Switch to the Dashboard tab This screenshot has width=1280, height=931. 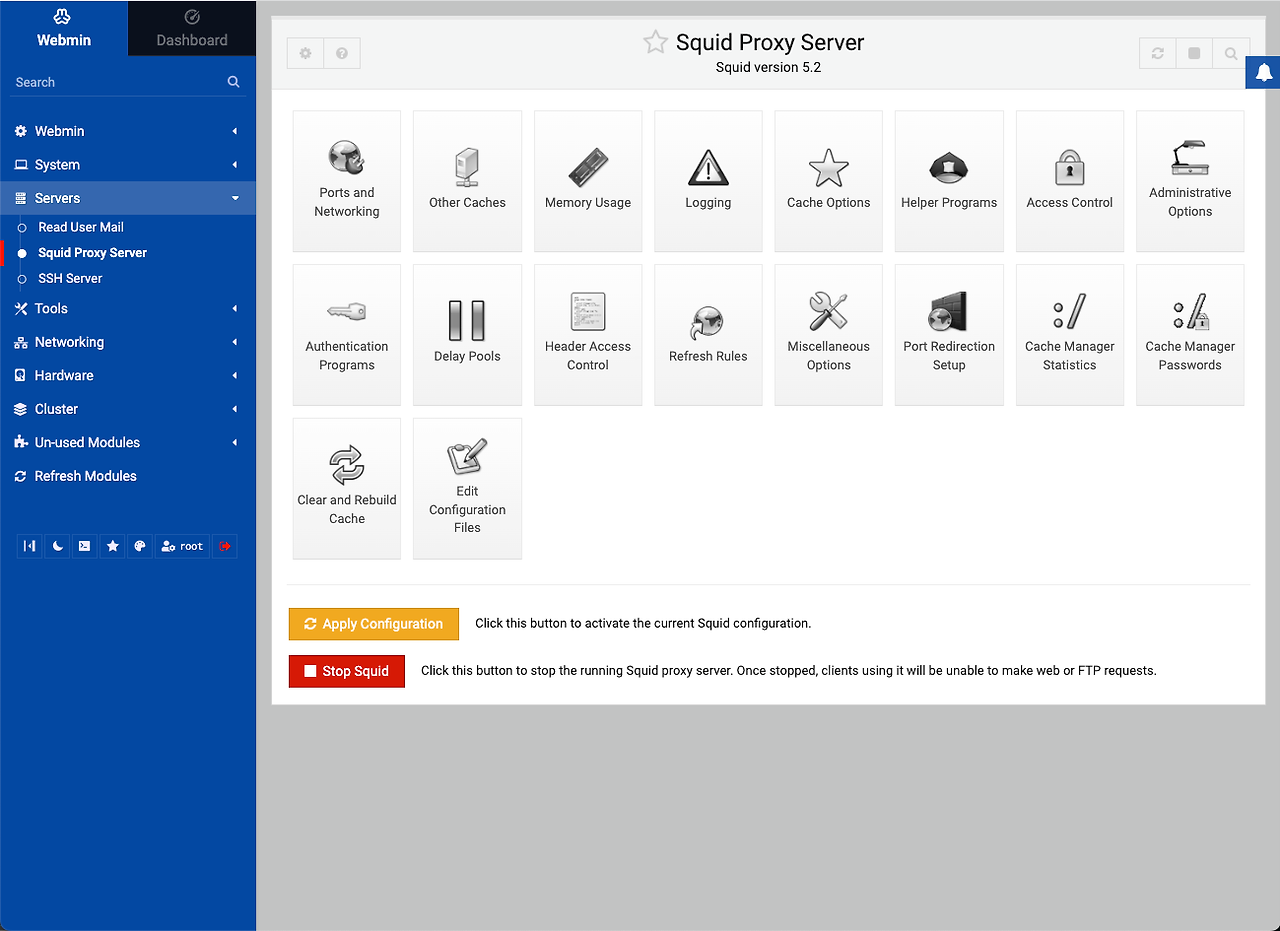point(192,28)
